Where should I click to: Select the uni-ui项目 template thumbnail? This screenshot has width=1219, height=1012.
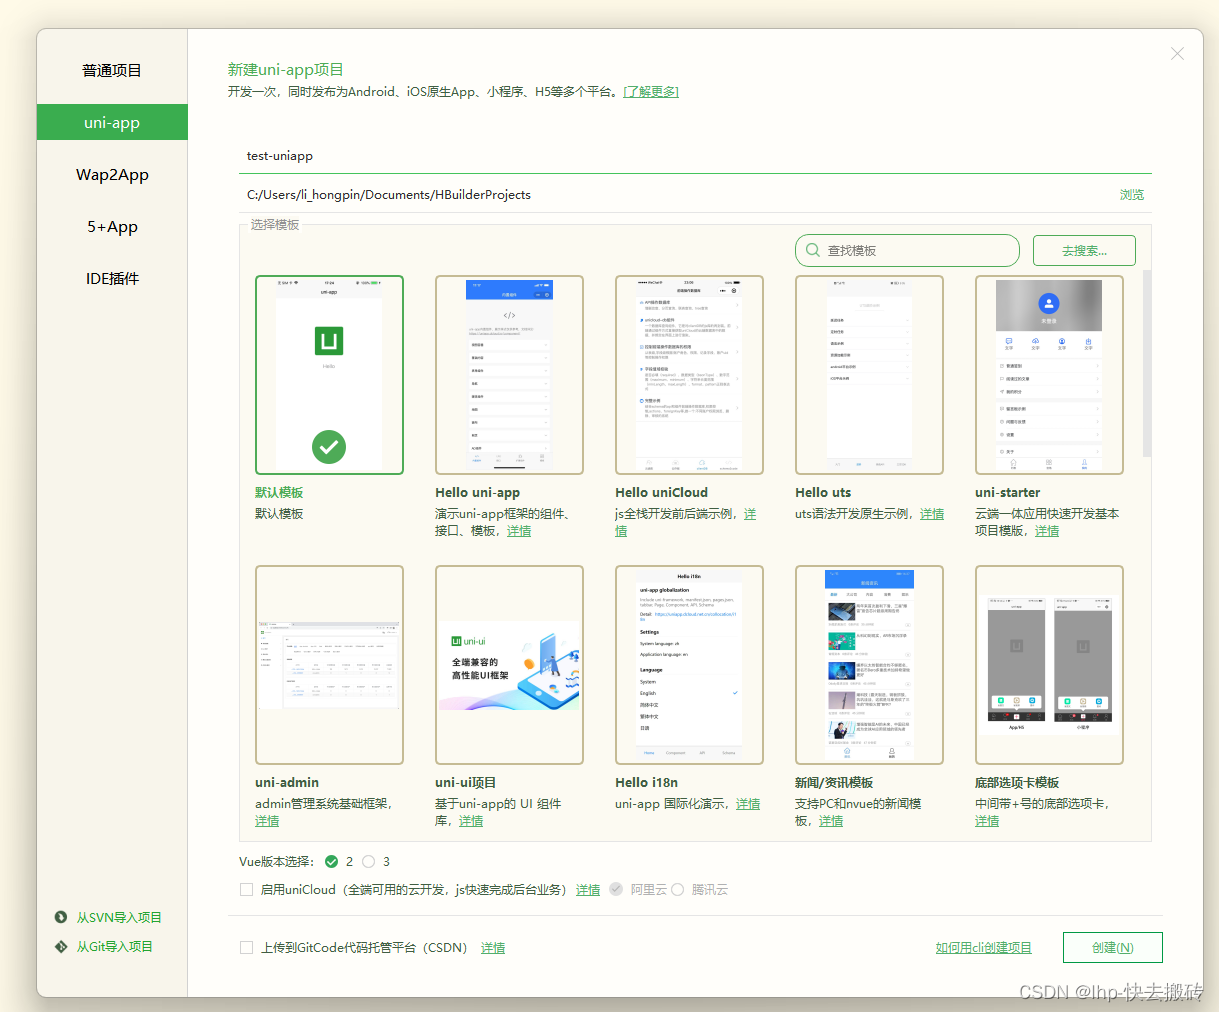tap(509, 665)
